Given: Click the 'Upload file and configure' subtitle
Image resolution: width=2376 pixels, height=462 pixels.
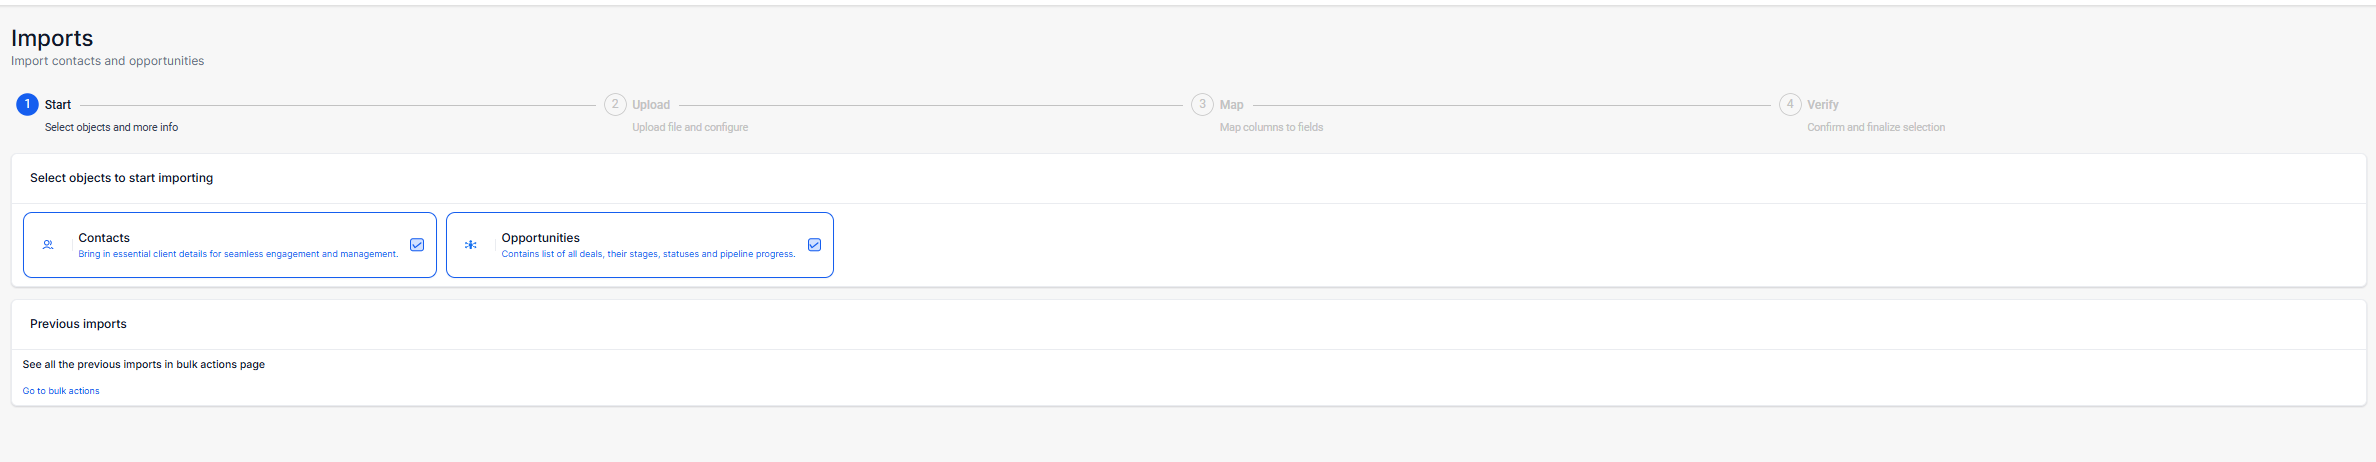Looking at the screenshot, I should pyautogui.click(x=690, y=127).
